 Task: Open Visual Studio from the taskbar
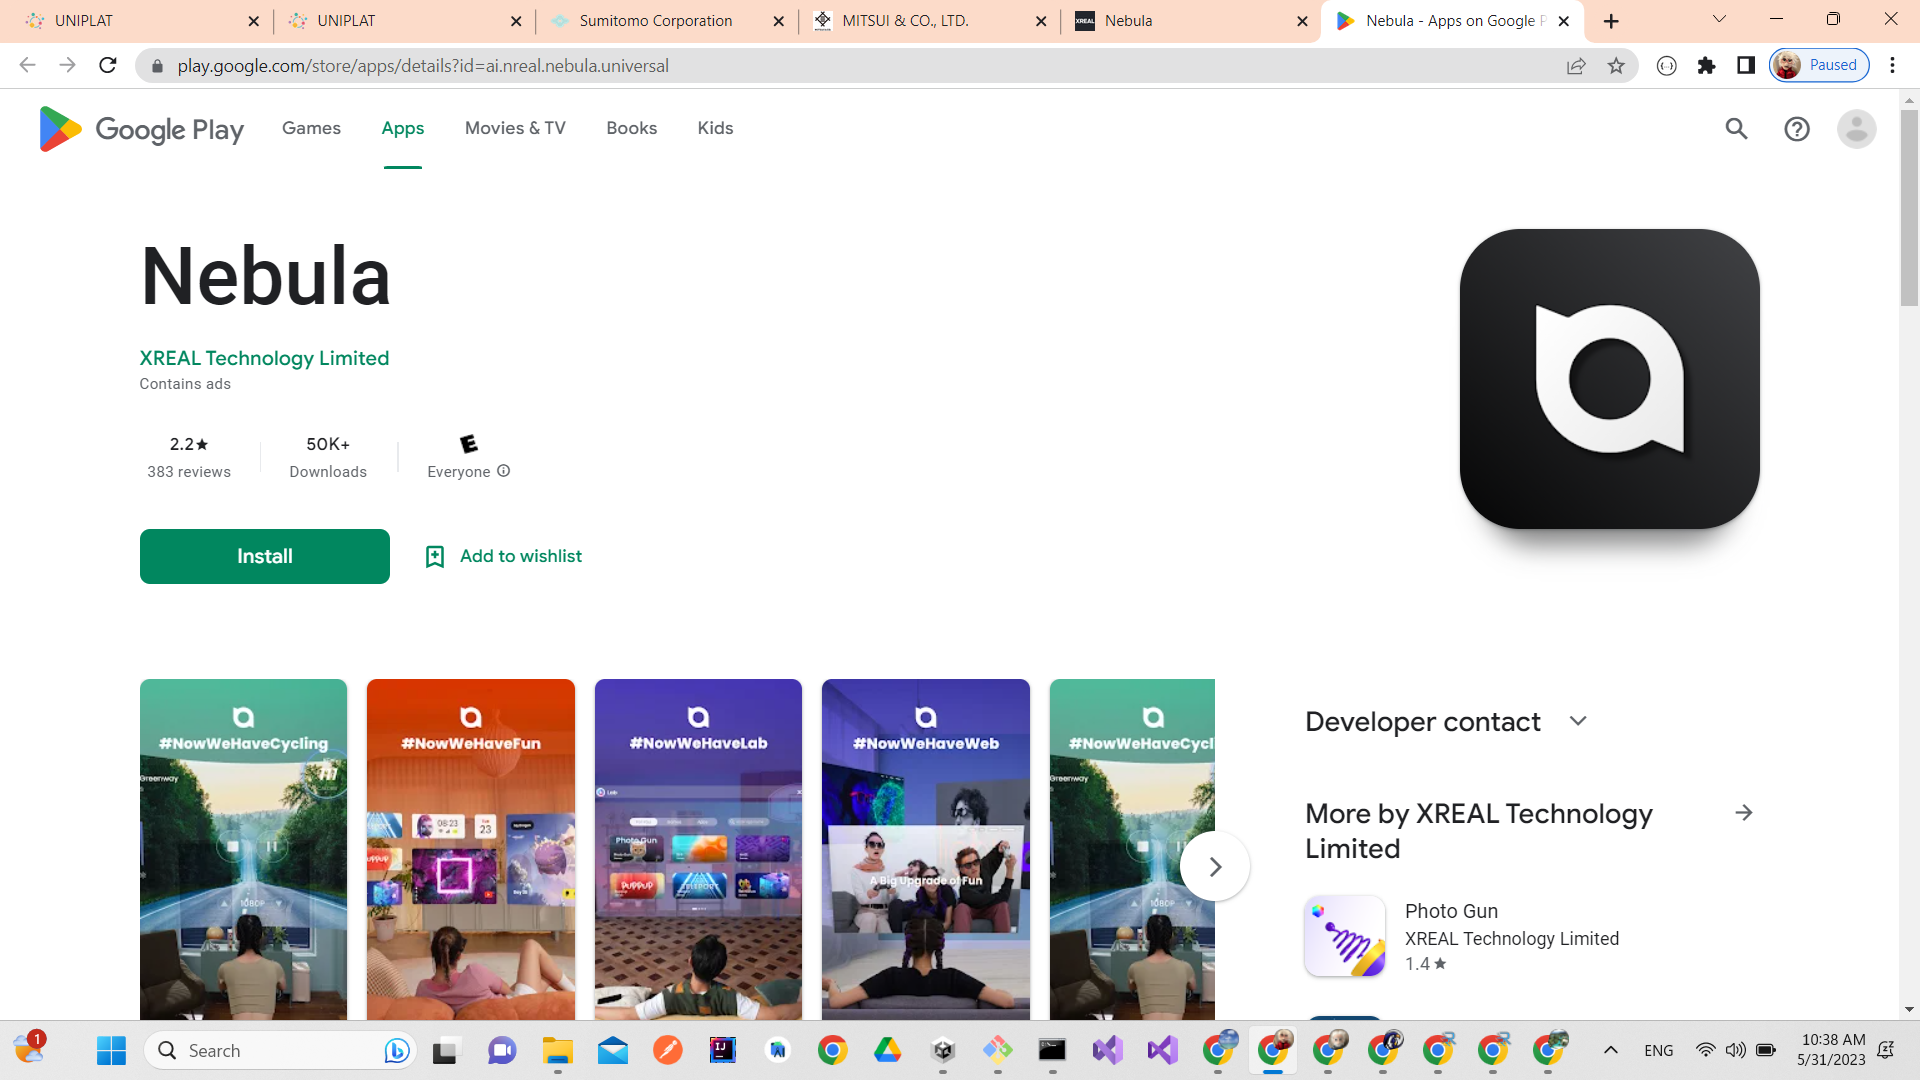coord(1107,1050)
